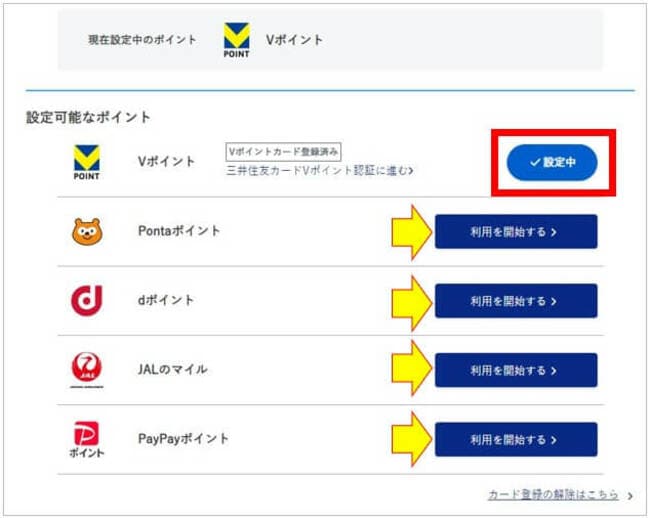Click the JALのマイル label text
The width and height of the screenshot is (650, 518).
click(x=172, y=369)
